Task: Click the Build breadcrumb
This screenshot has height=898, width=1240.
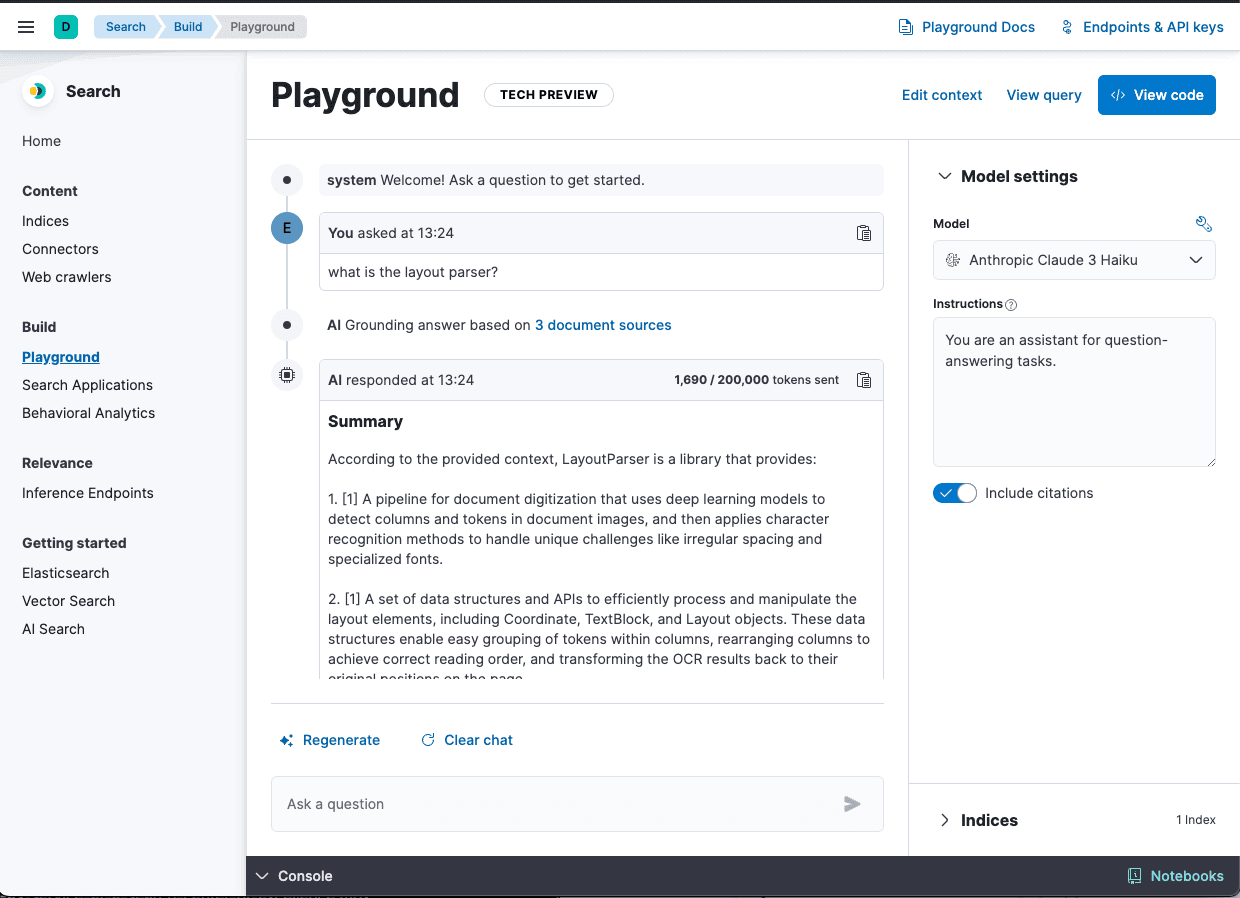Action: point(188,27)
